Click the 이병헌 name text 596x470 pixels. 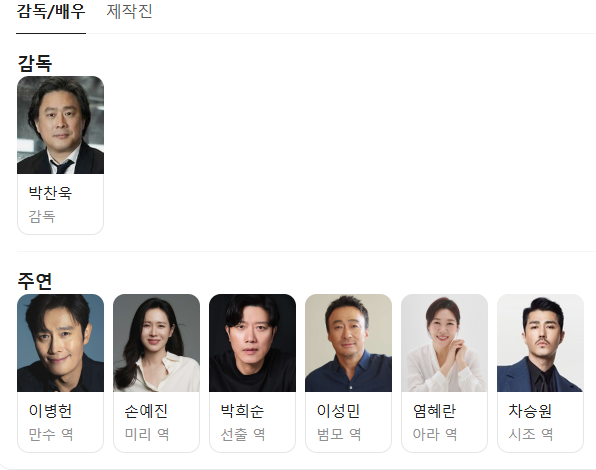[50, 411]
